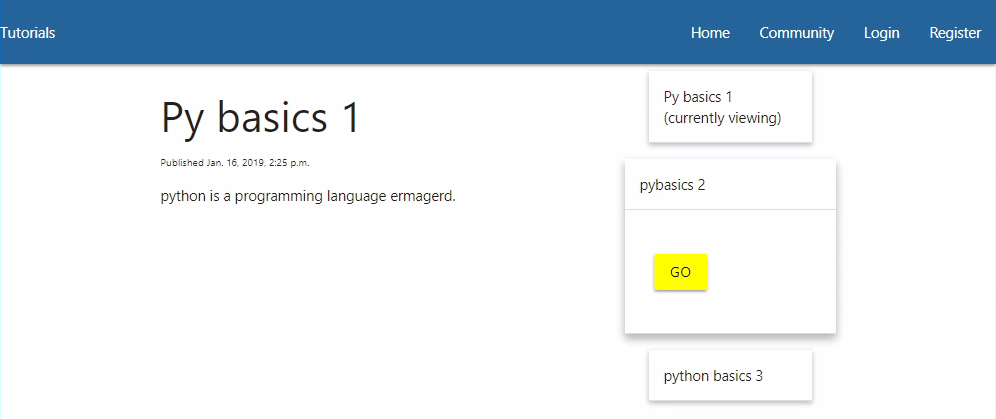Open the Community nav link
The height and width of the screenshot is (419, 996).
(796, 33)
